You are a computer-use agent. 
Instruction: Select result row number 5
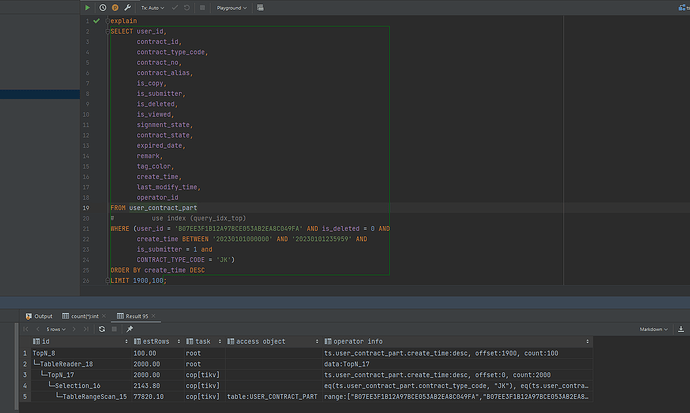tap(25, 397)
